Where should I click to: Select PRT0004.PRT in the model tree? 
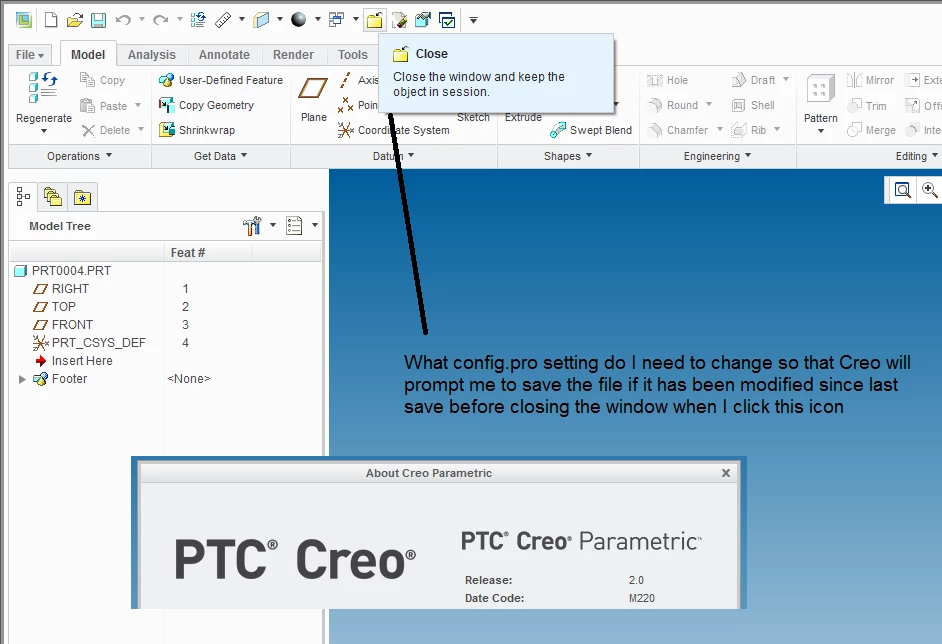[x=62, y=271]
